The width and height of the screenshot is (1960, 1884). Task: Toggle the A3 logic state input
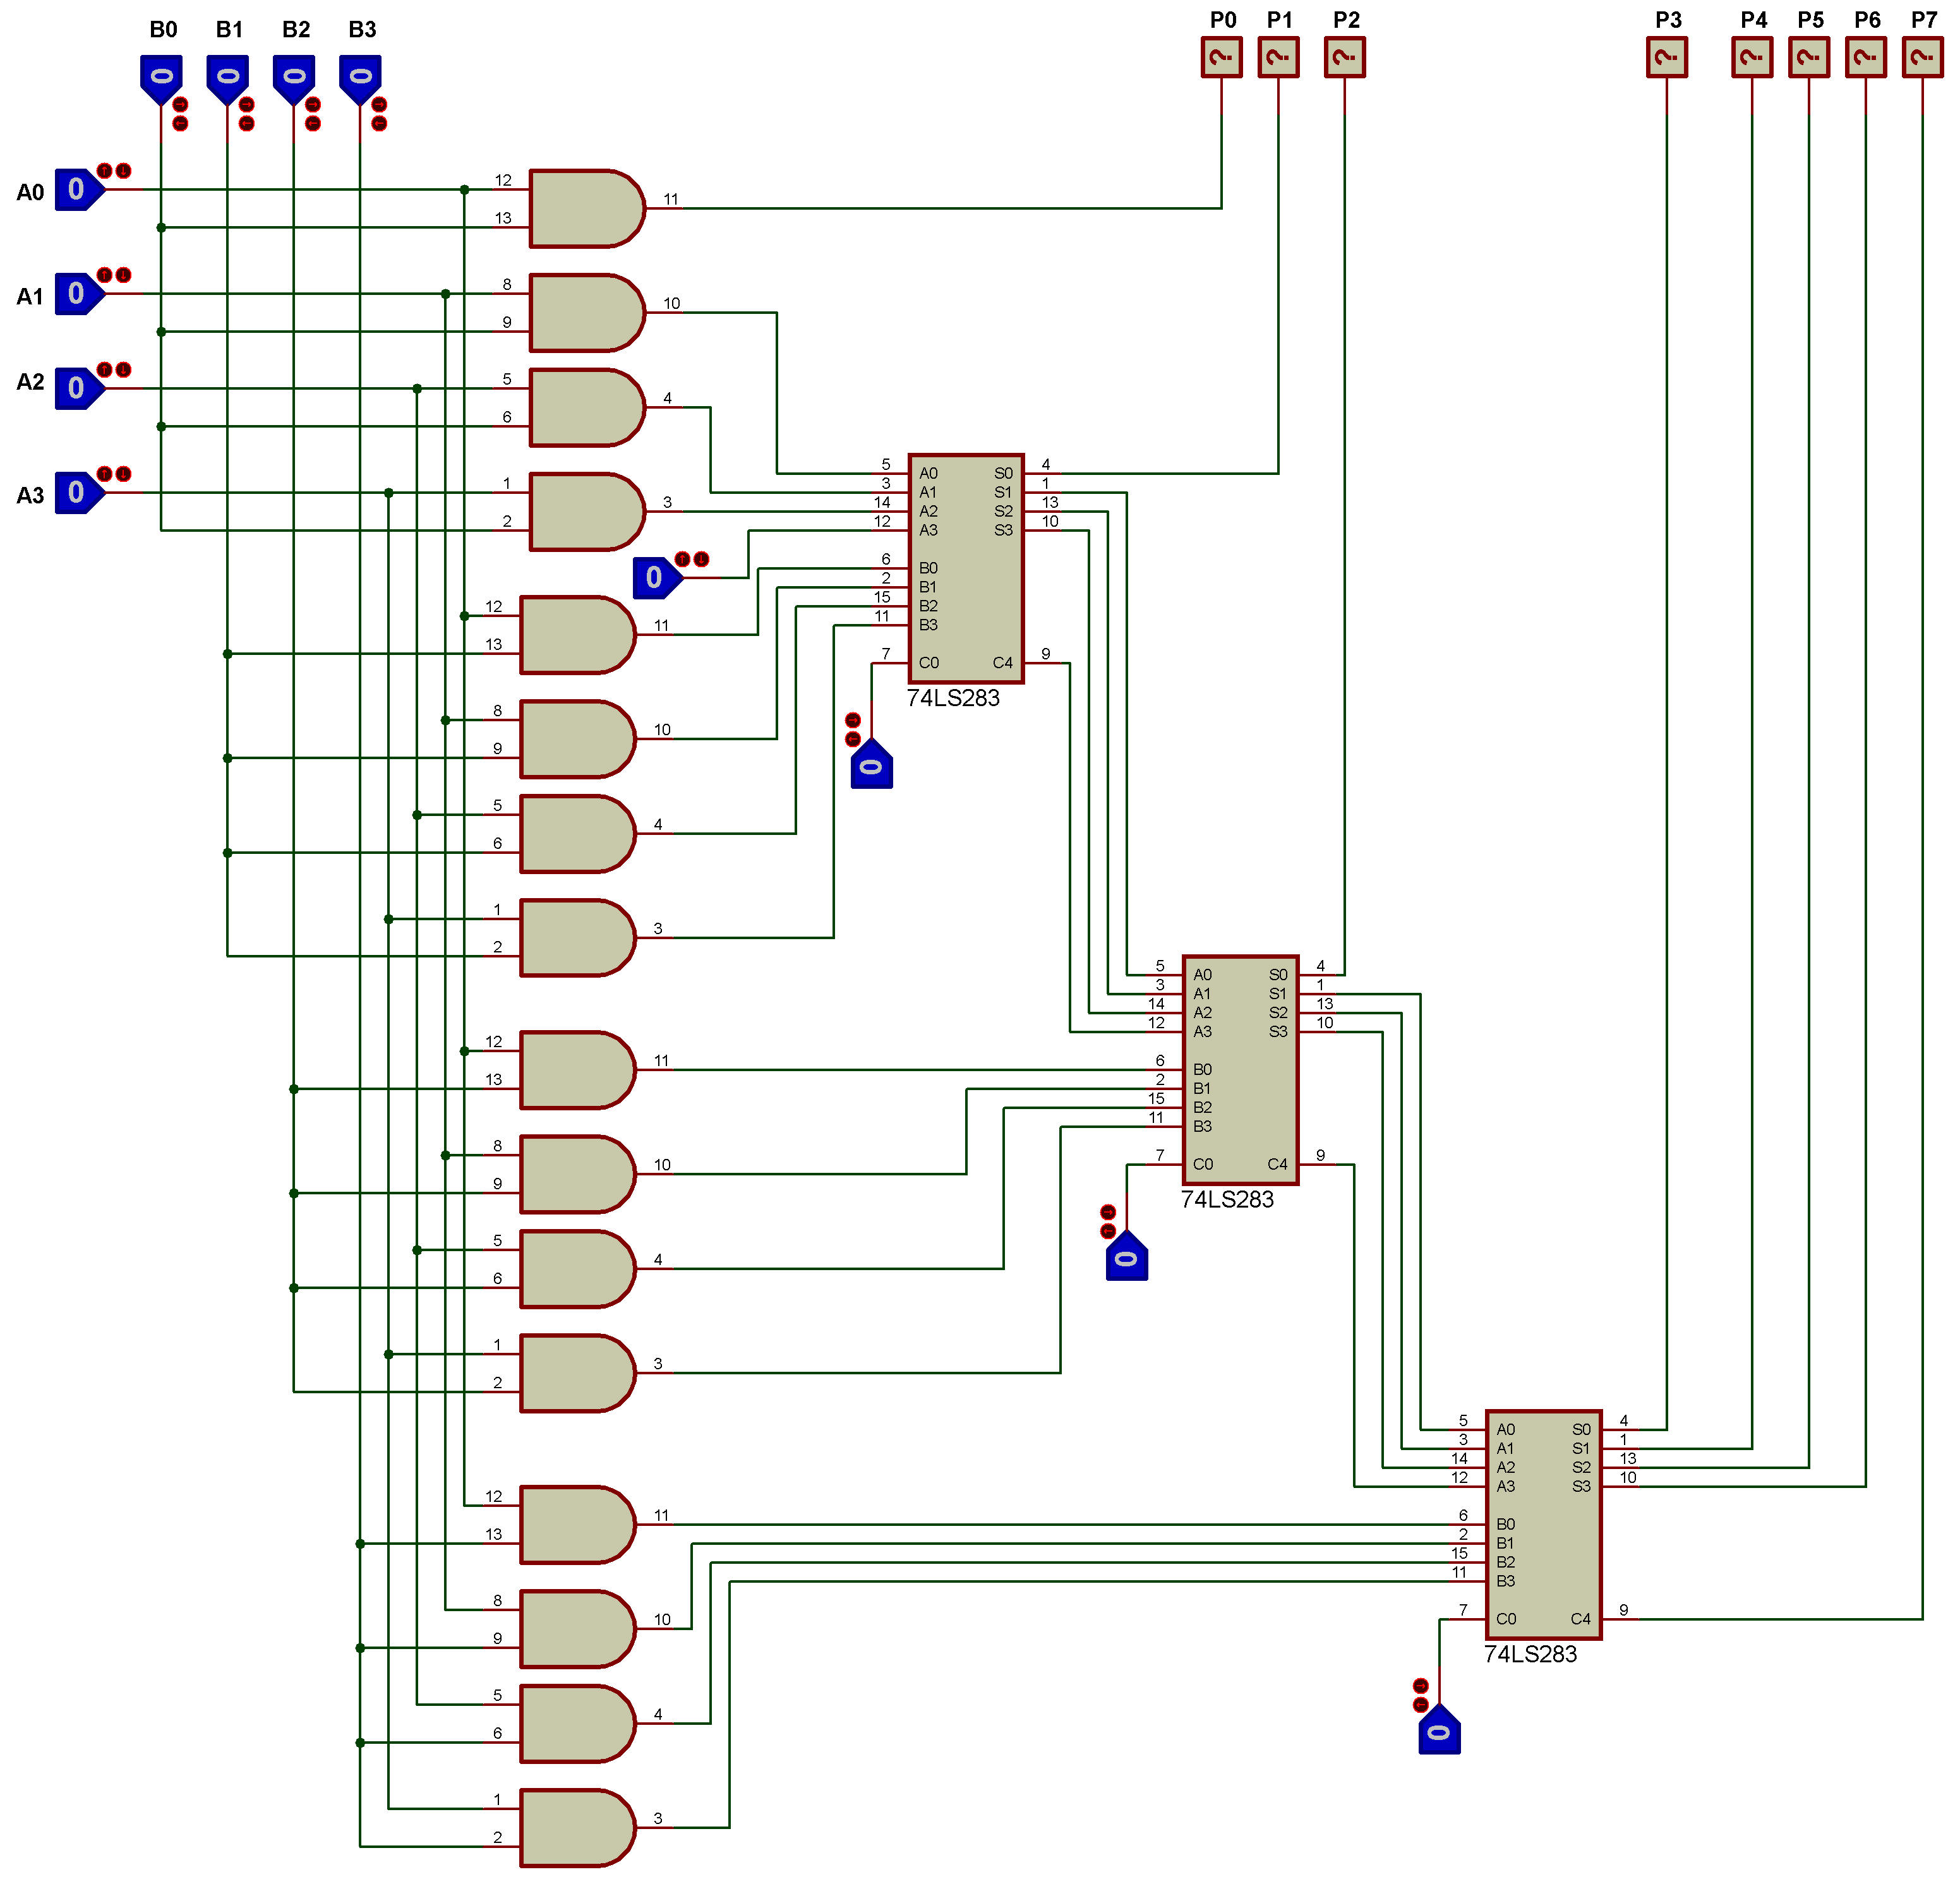point(77,492)
